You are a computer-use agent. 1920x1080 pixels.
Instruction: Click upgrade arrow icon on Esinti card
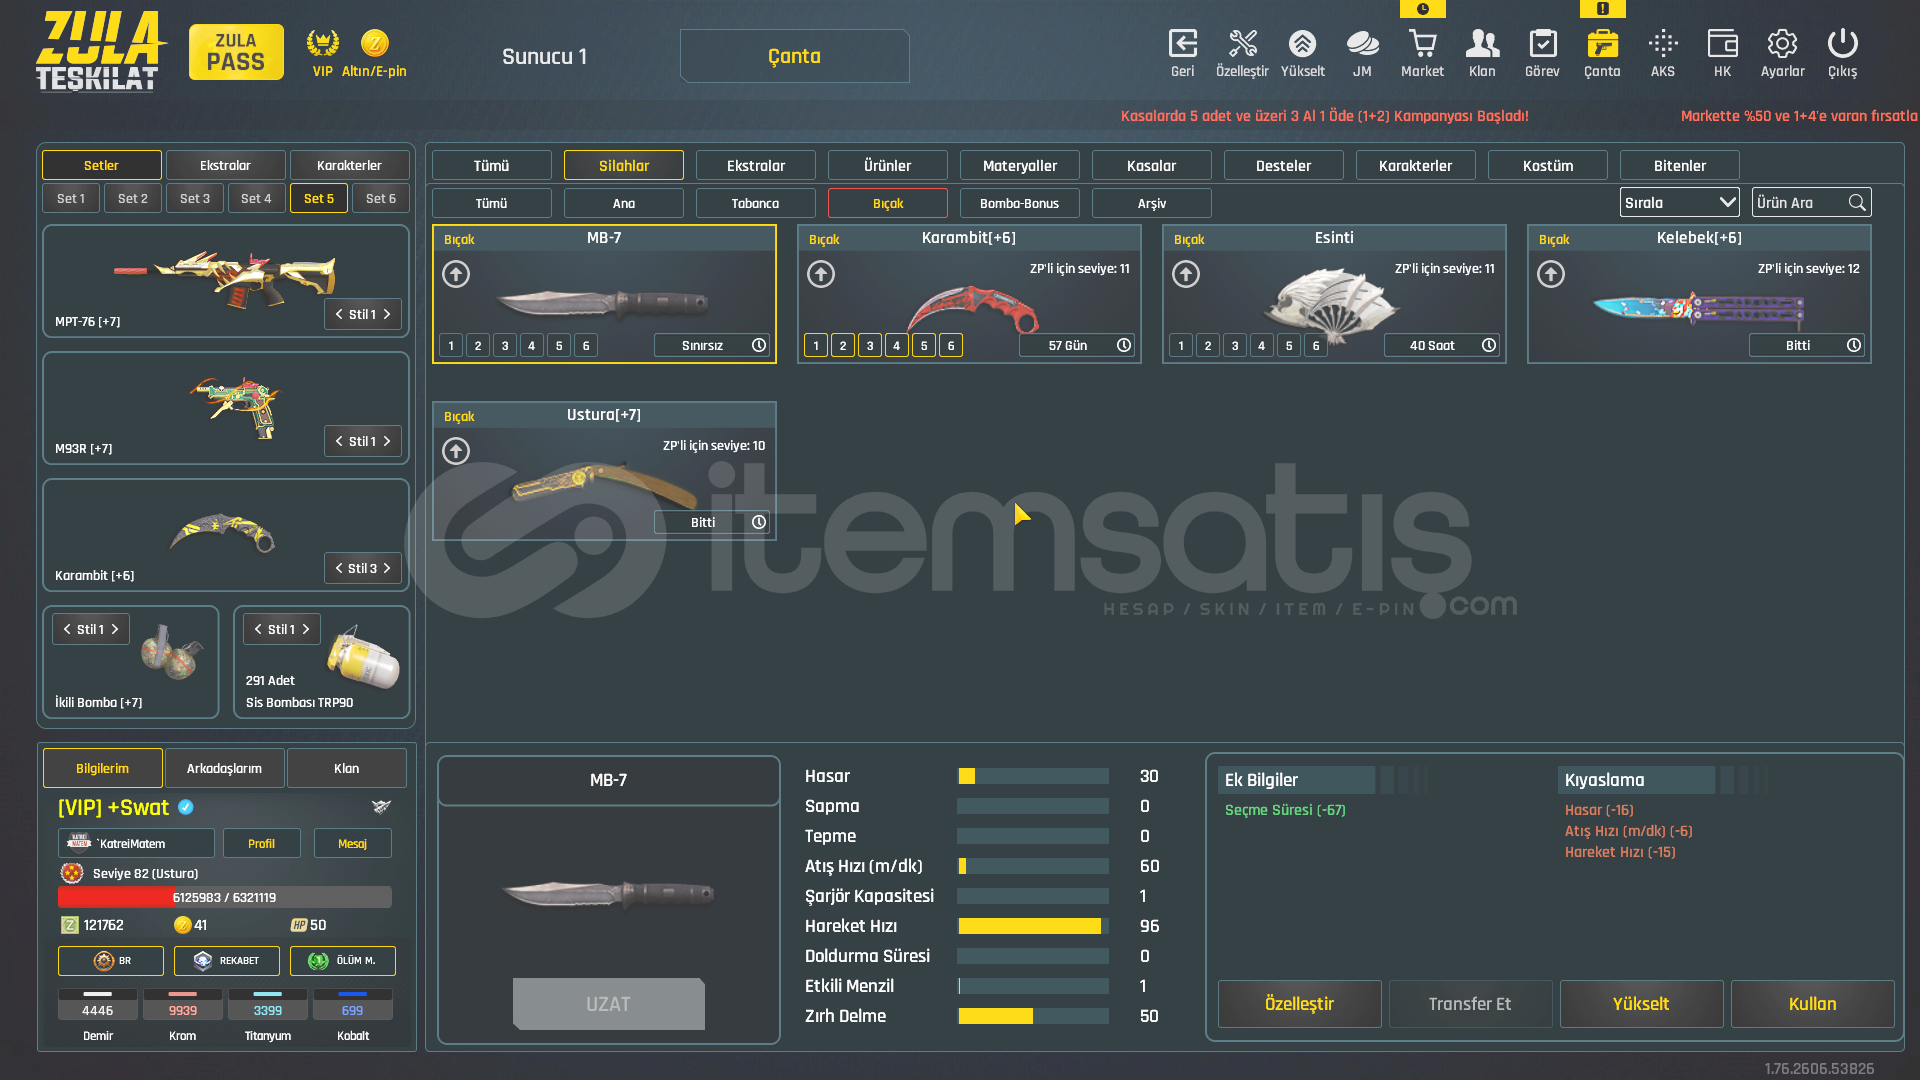(1186, 274)
